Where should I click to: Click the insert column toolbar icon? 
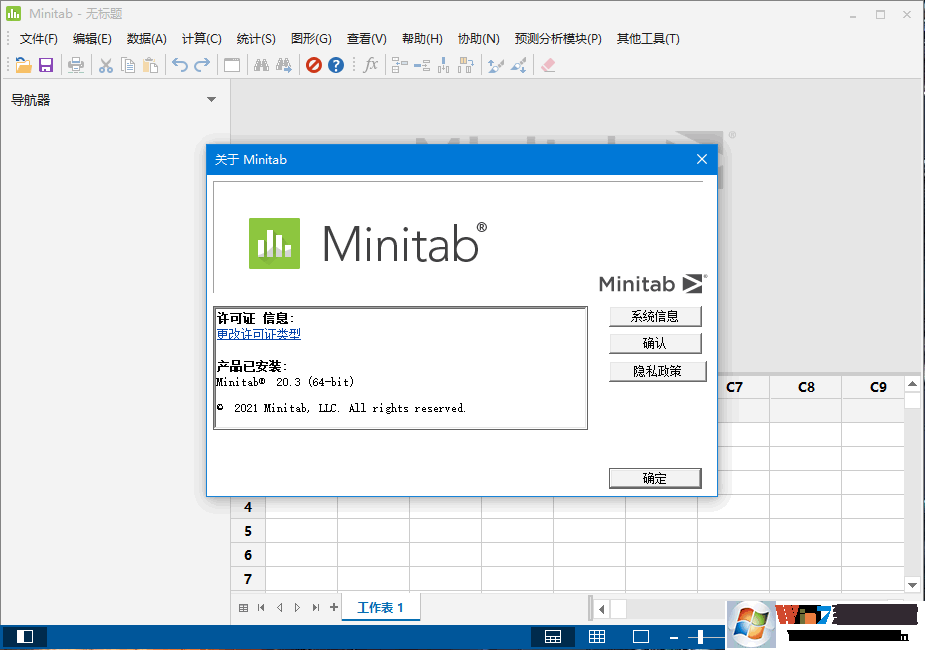[x=444, y=65]
